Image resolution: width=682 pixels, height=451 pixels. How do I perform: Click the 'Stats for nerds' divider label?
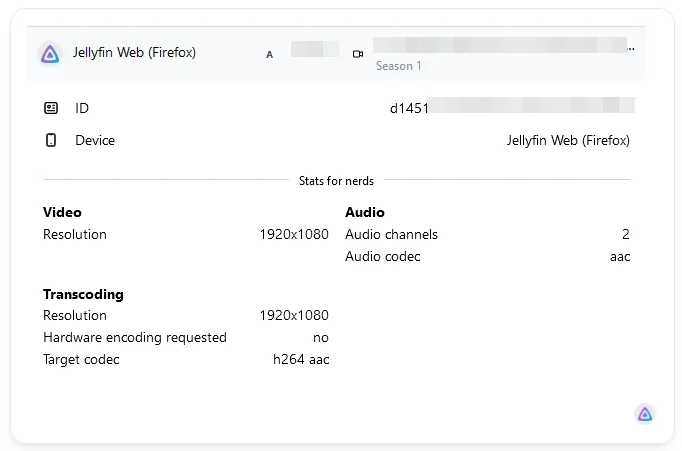click(336, 181)
